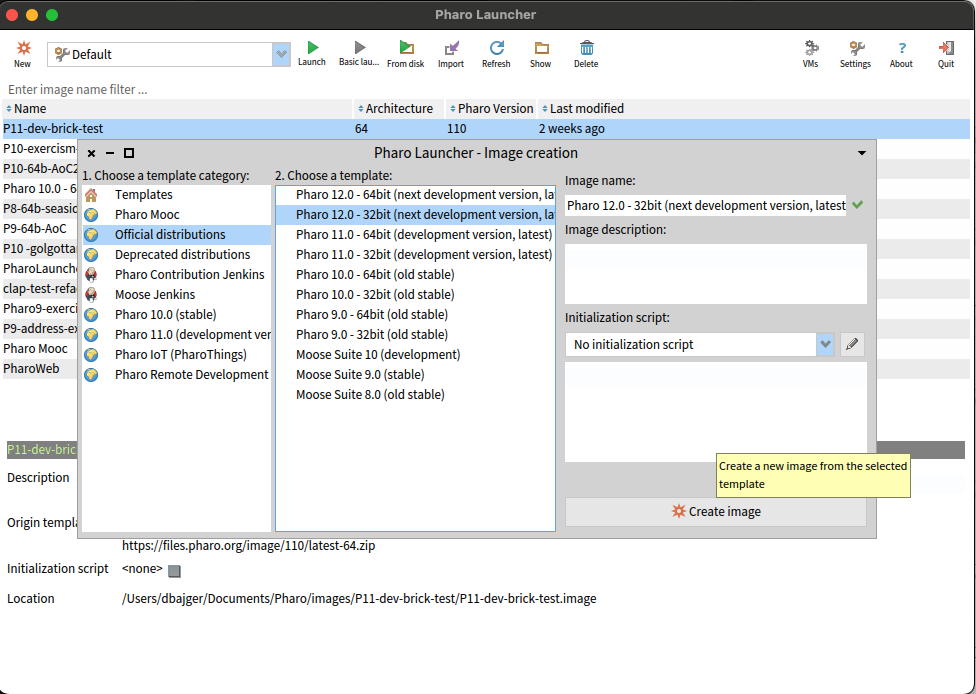Click the initialization script preview area
The image size is (976, 694).
[x=716, y=411]
